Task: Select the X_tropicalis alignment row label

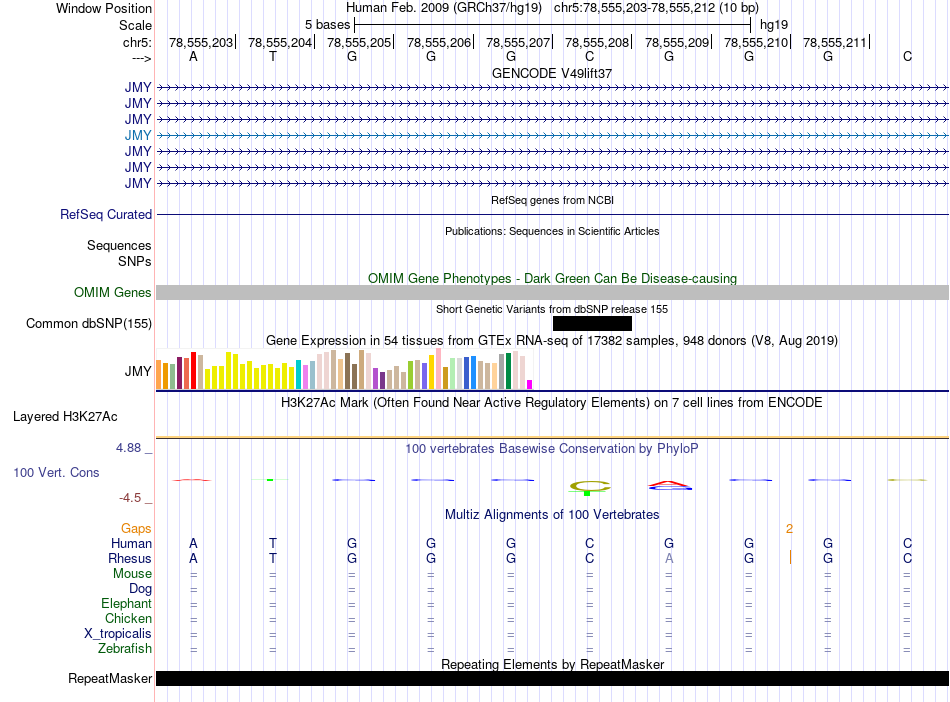Action: pyautogui.click(x=118, y=634)
